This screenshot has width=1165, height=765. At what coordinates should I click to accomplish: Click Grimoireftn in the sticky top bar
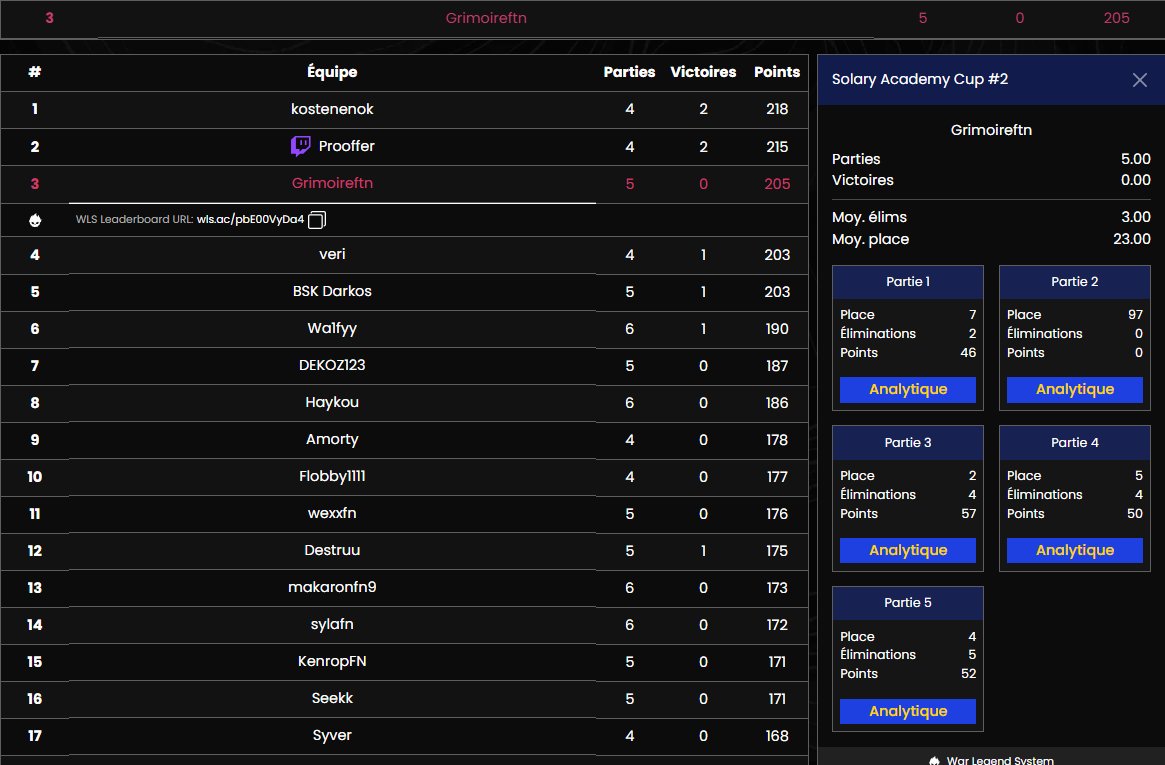[x=486, y=18]
